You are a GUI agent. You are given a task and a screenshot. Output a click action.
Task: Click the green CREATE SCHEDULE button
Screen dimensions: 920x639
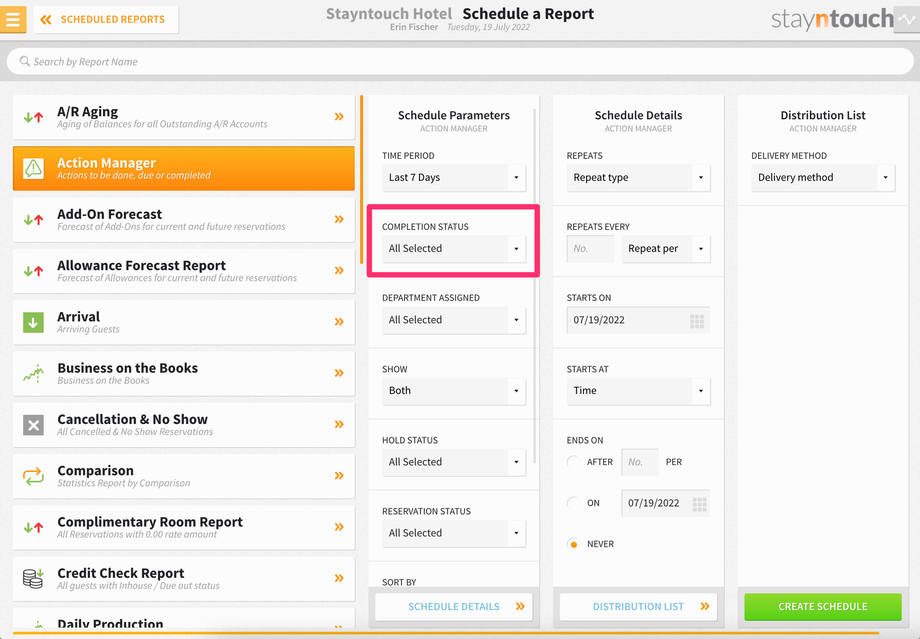tap(823, 607)
